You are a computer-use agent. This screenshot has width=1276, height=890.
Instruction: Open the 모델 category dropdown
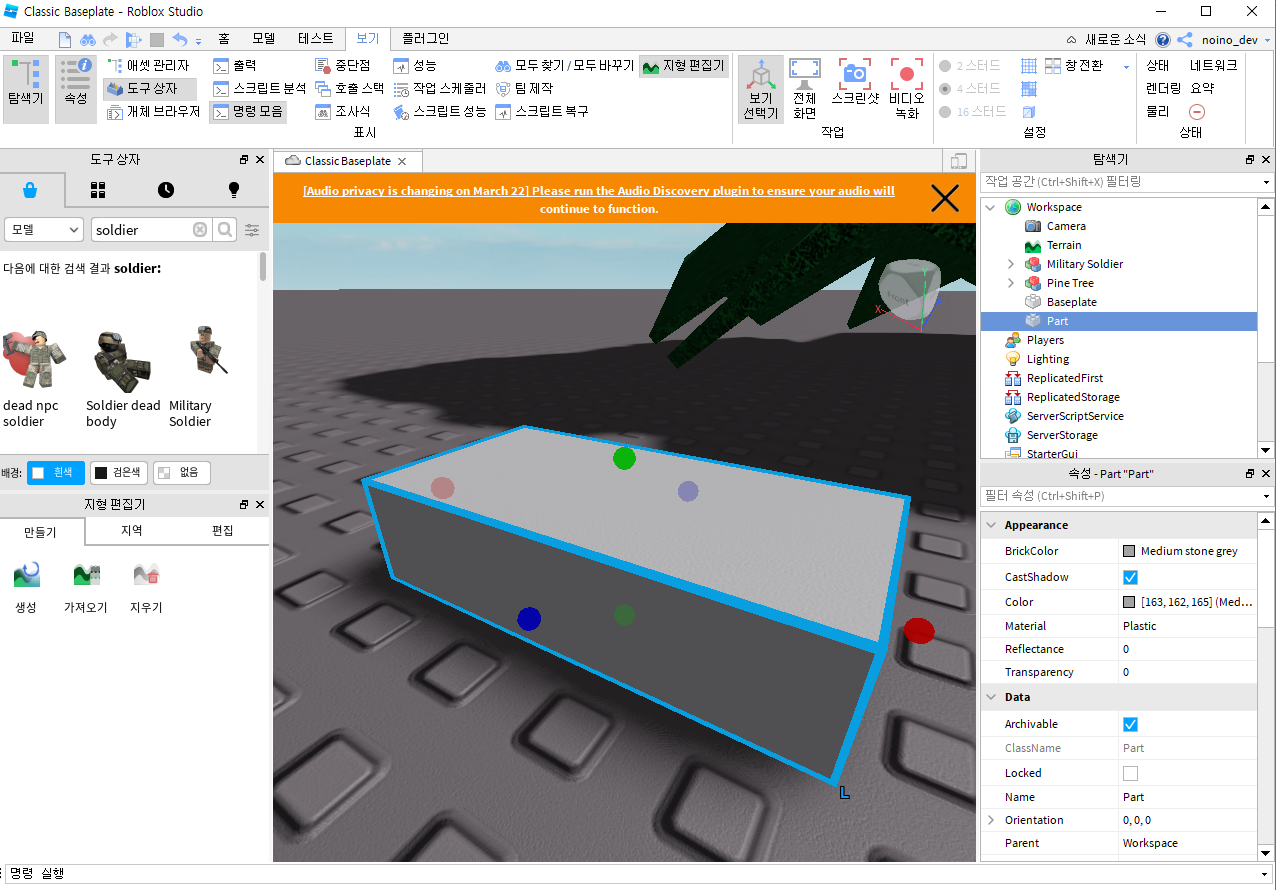[44, 230]
